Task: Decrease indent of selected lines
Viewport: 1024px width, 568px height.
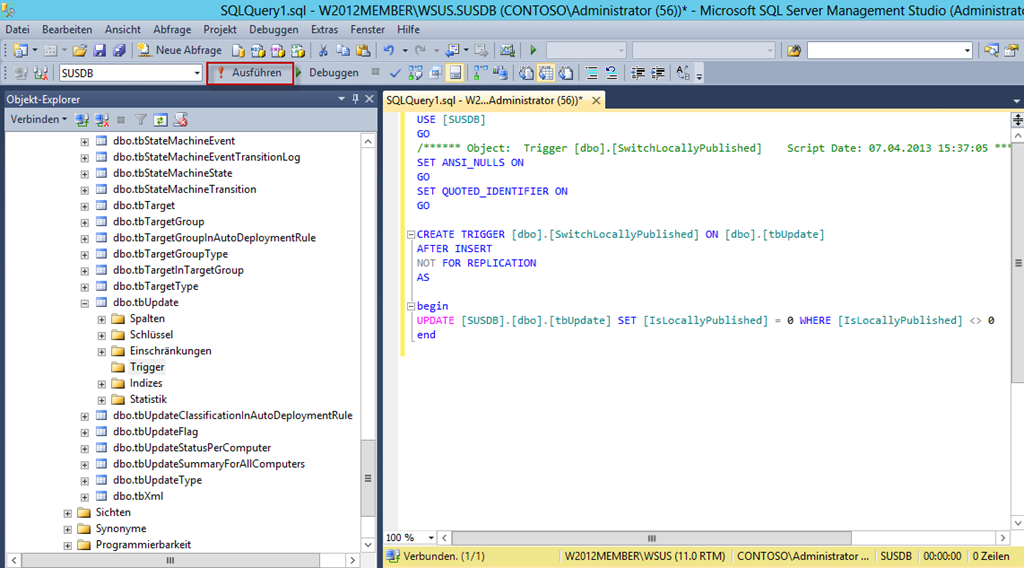Action: pos(637,73)
